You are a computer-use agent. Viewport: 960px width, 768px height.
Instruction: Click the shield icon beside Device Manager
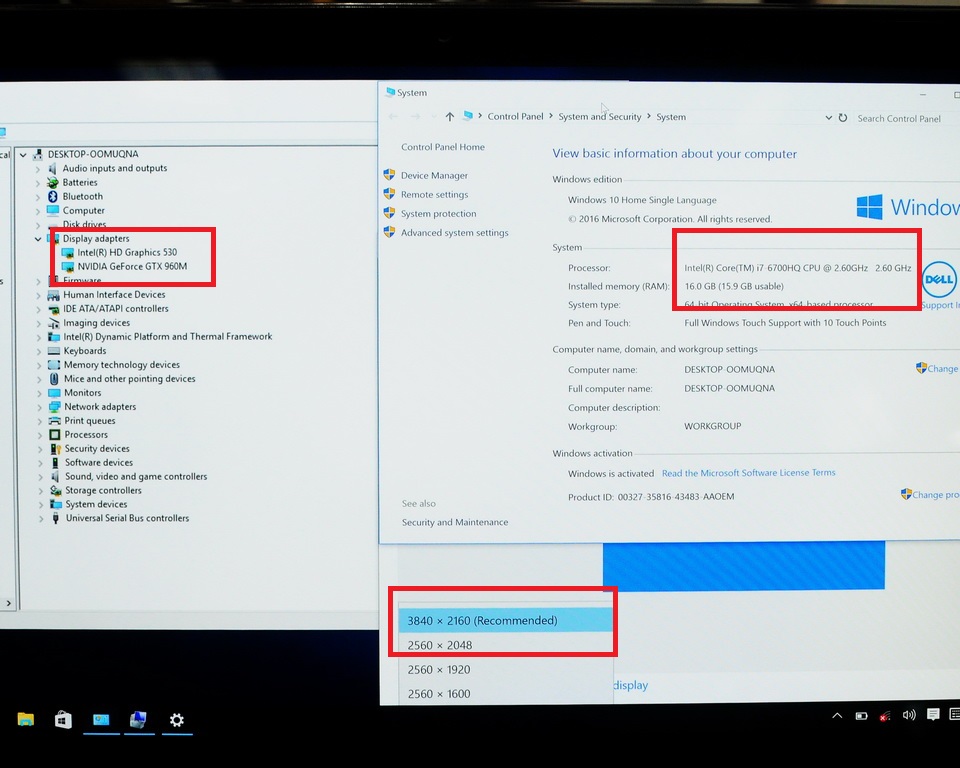pos(389,175)
